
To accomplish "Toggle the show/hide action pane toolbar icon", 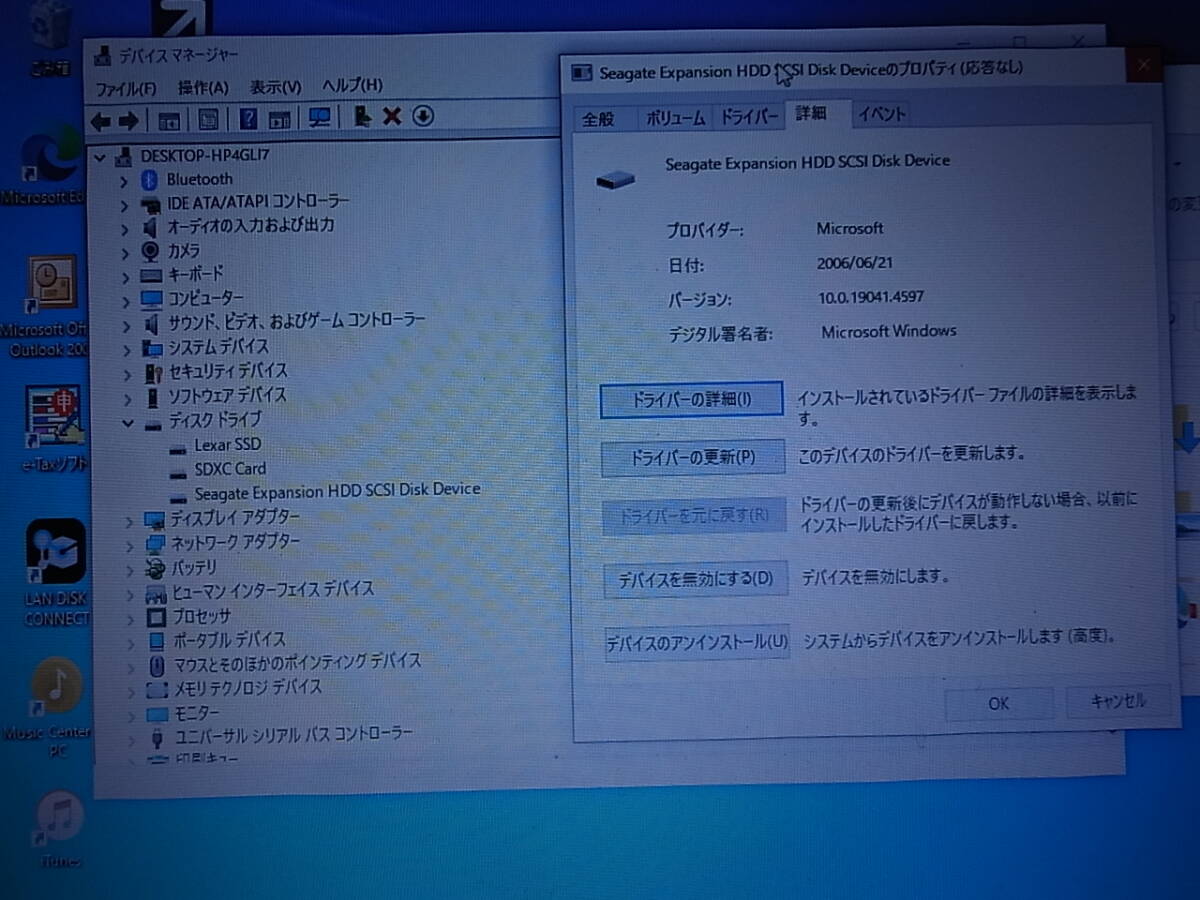I will tap(280, 119).
